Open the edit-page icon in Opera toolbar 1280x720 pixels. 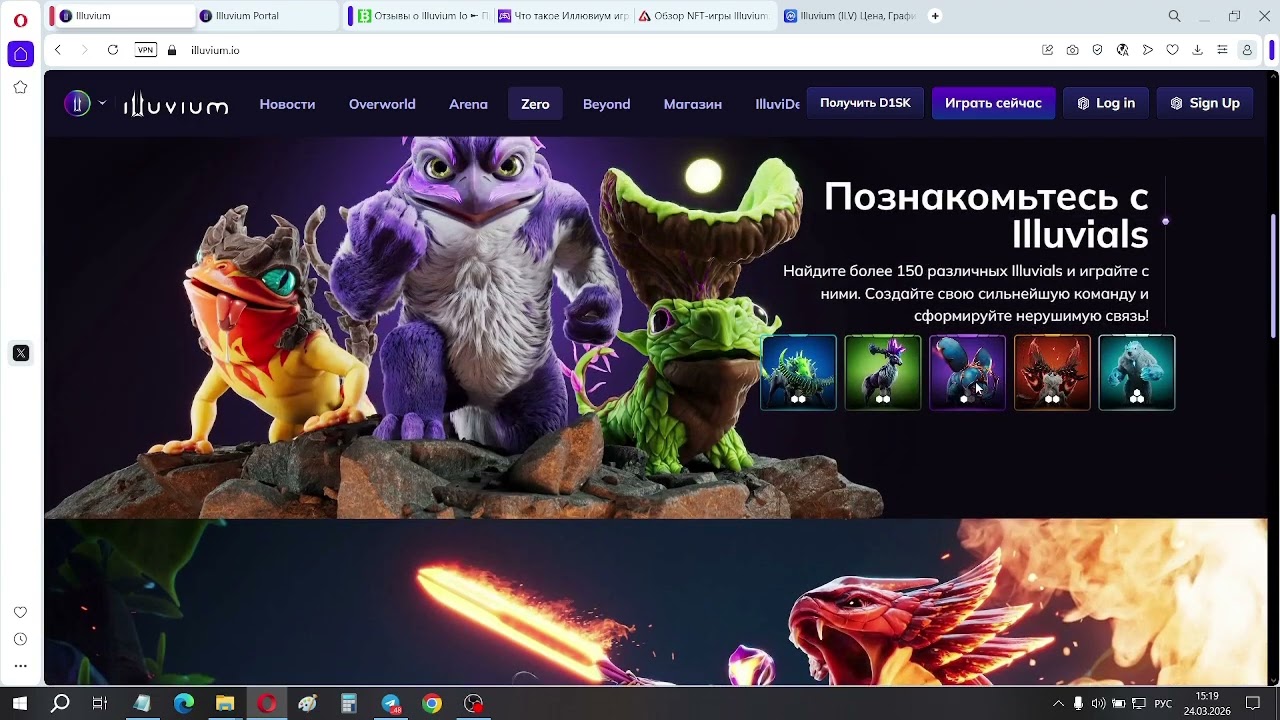(1047, 50)
